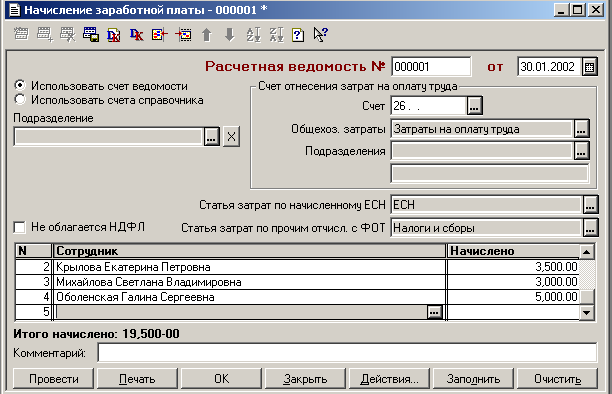Open the calendar next to date 30.01.2002

point(589,67)
